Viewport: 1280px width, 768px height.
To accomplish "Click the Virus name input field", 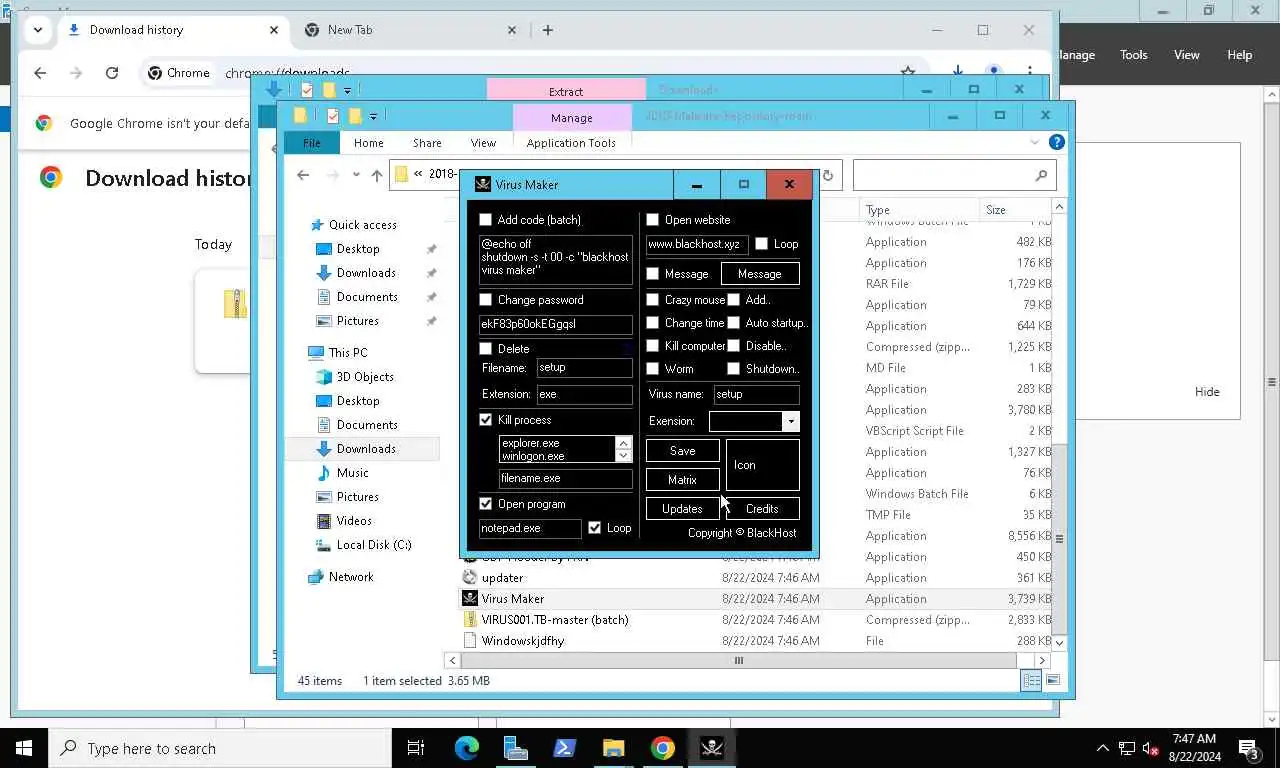I will (x=756, y=394).
